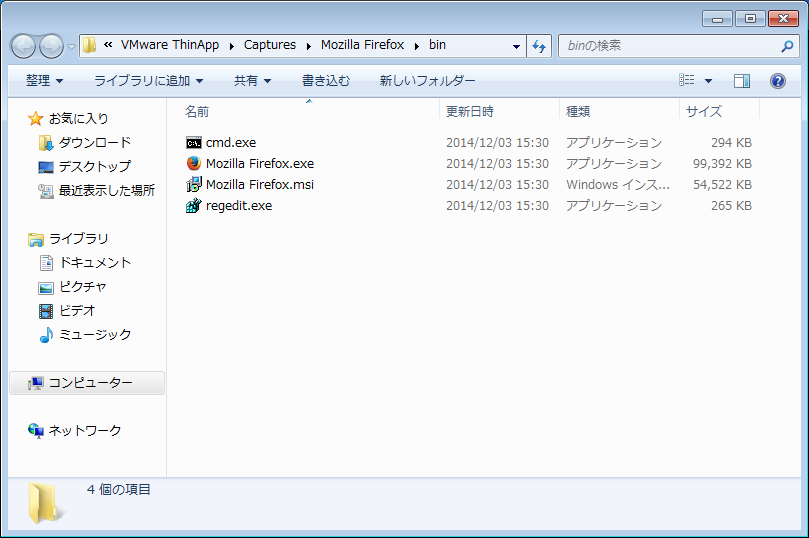Toggle the preview pane icon
Screen dimensions: 809x538
click(741, 80)
